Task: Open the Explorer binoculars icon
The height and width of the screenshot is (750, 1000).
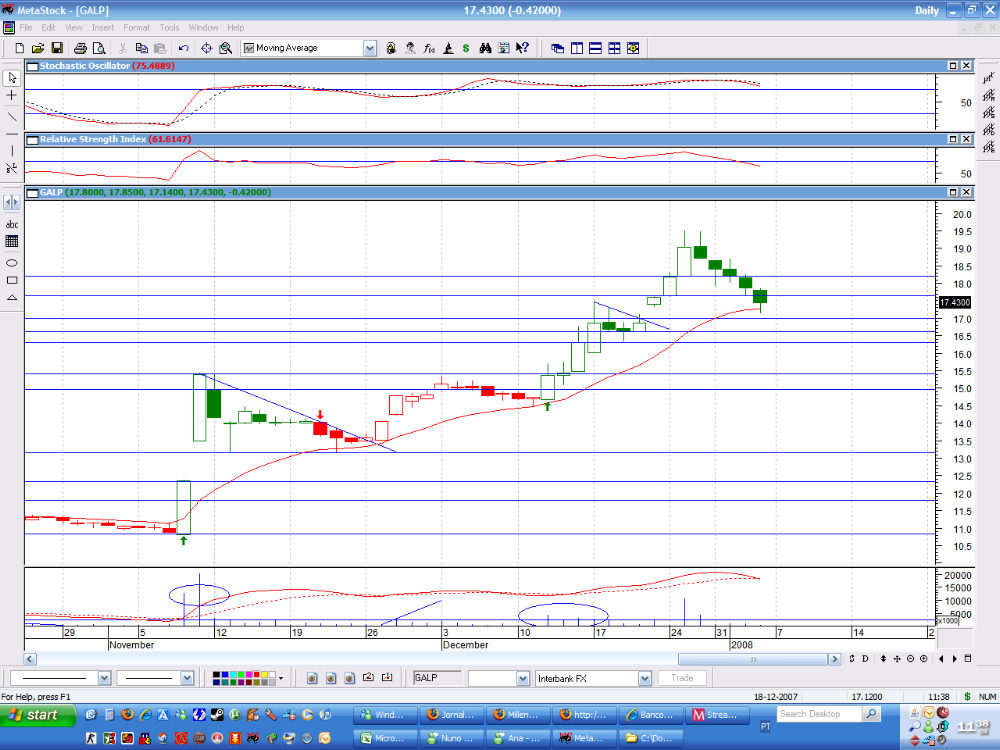Action: 485,48
